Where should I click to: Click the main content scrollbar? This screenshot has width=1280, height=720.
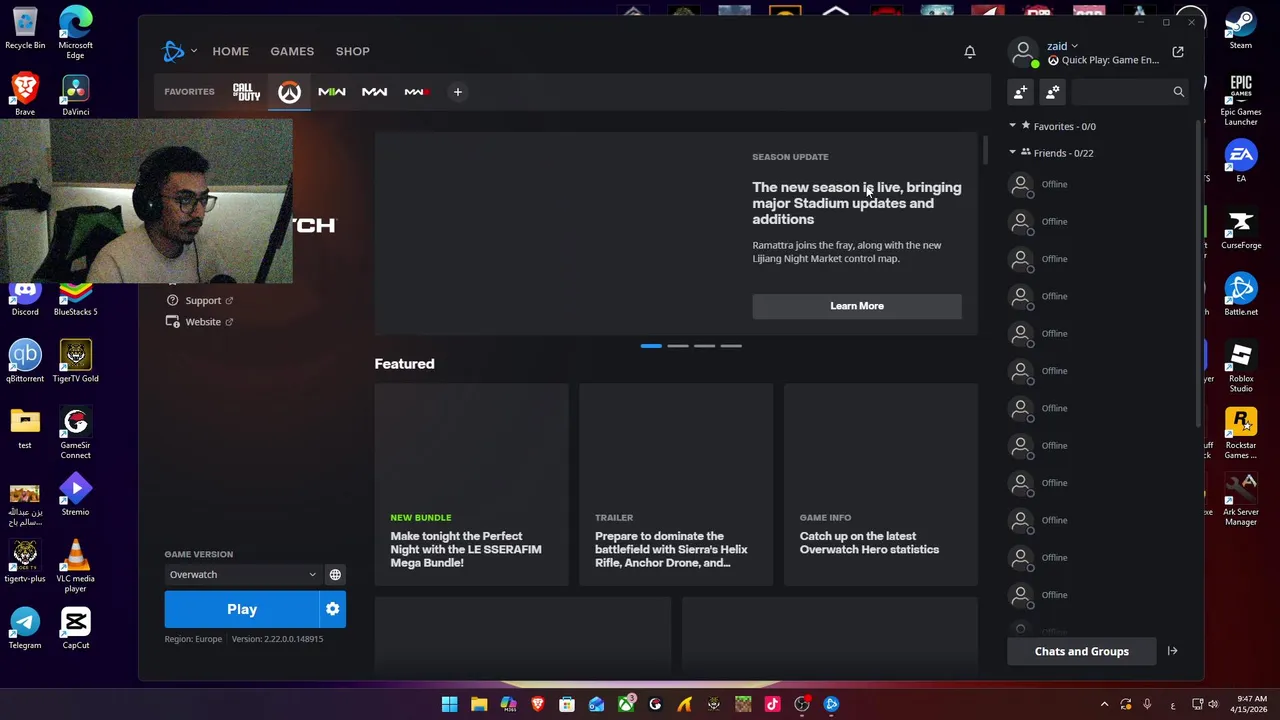(x=985, y=149)
